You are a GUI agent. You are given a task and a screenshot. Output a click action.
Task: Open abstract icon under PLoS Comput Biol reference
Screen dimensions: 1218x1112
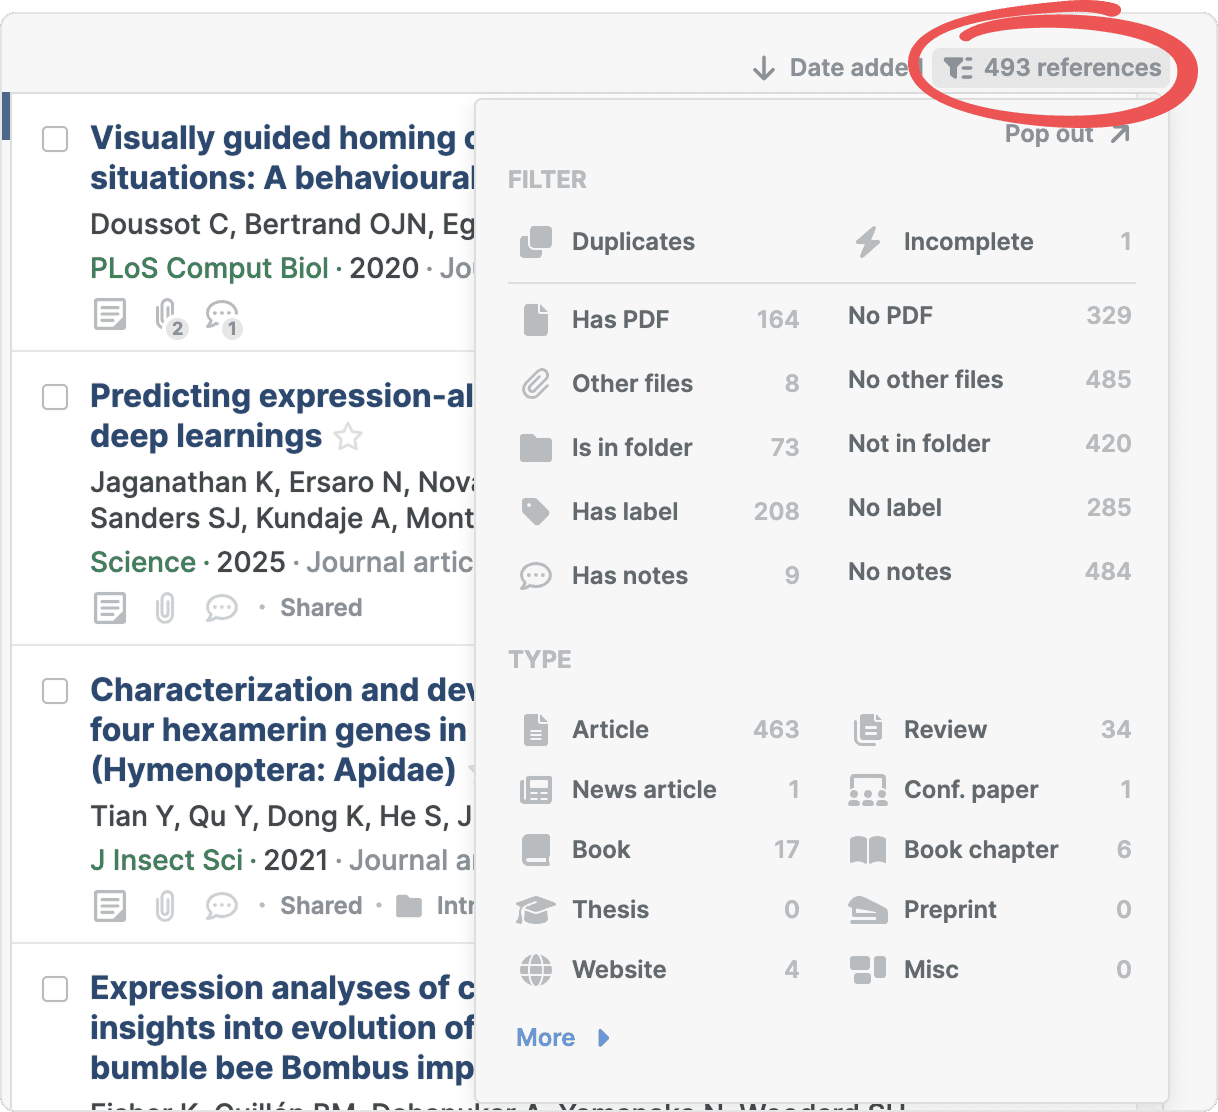pos(110,314)
